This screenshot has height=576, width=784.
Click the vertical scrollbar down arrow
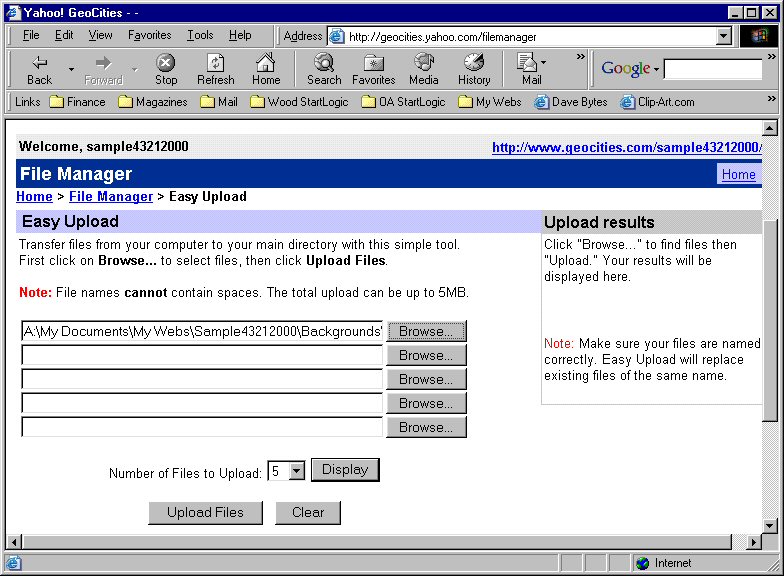770,526
